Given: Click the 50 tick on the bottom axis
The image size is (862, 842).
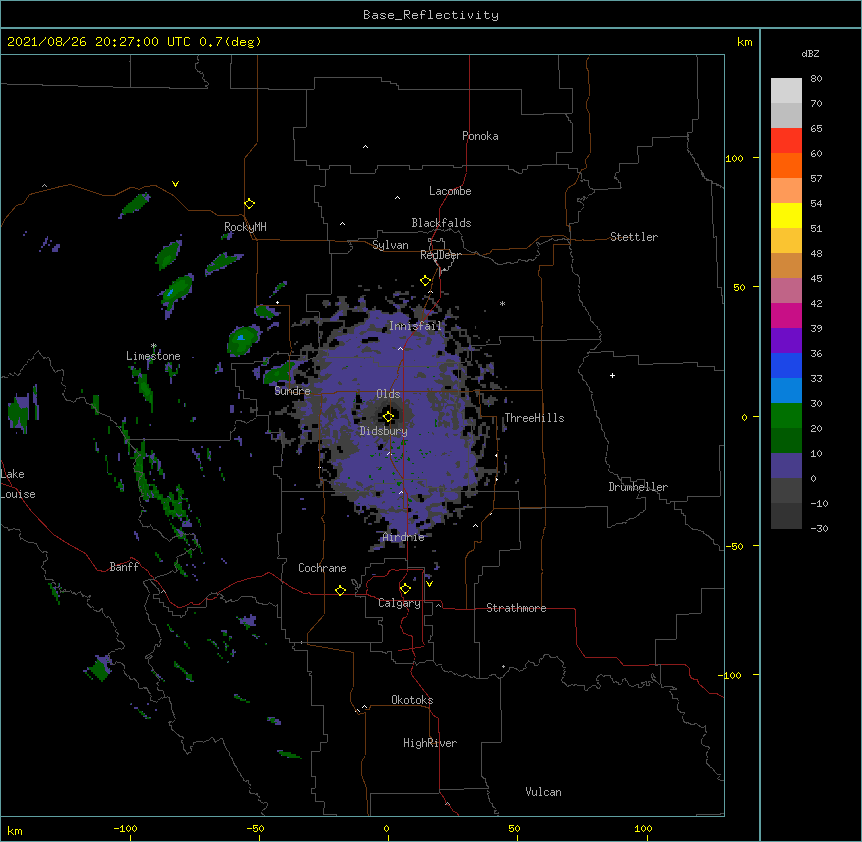Looking at the screenshot, I should click(514, 829).
